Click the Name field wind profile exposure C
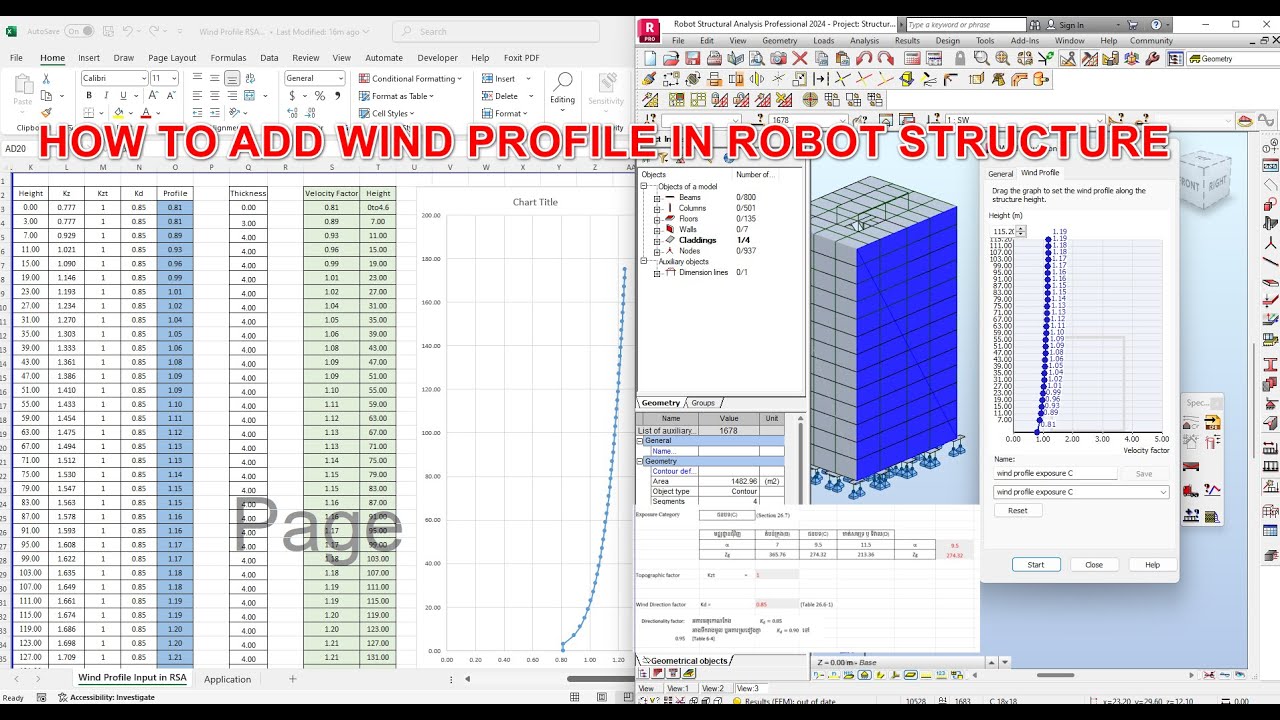This screenshot has height=720, width=1280. [1055, 474]
